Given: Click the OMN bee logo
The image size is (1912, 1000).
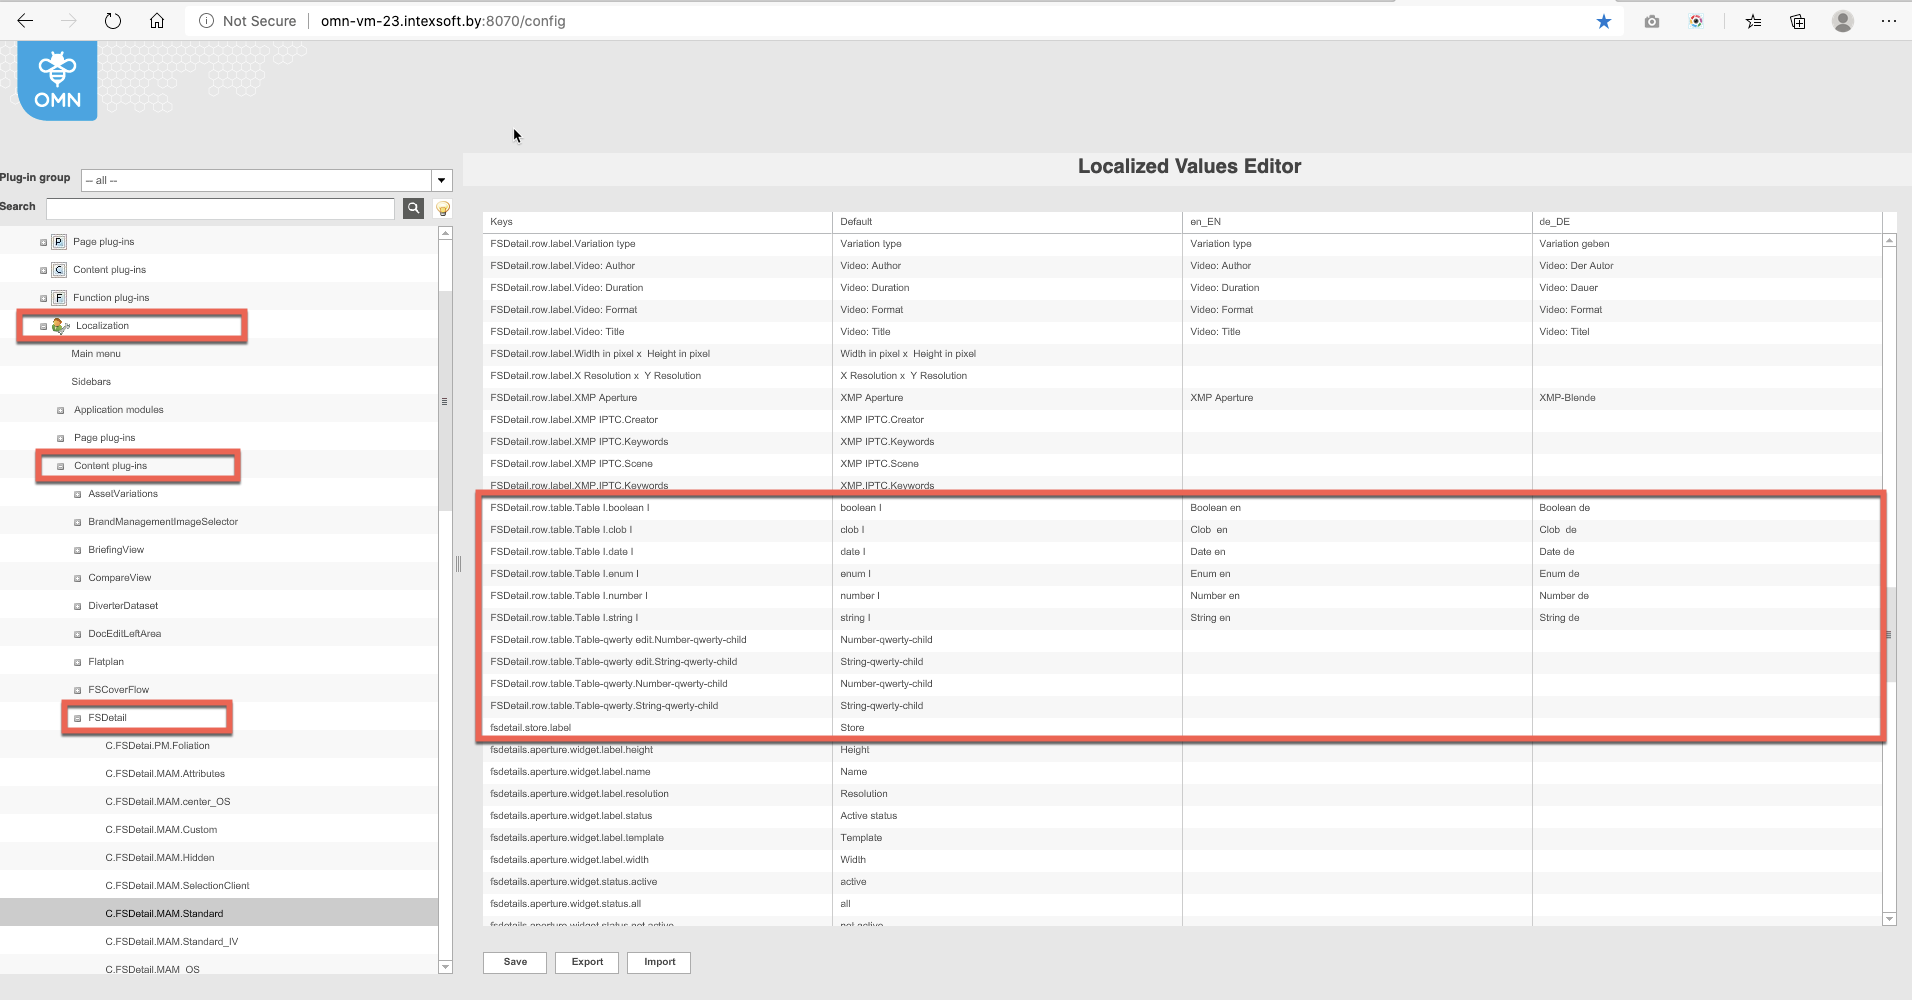Looking at the screenshot, I should [x=56, y=80].
